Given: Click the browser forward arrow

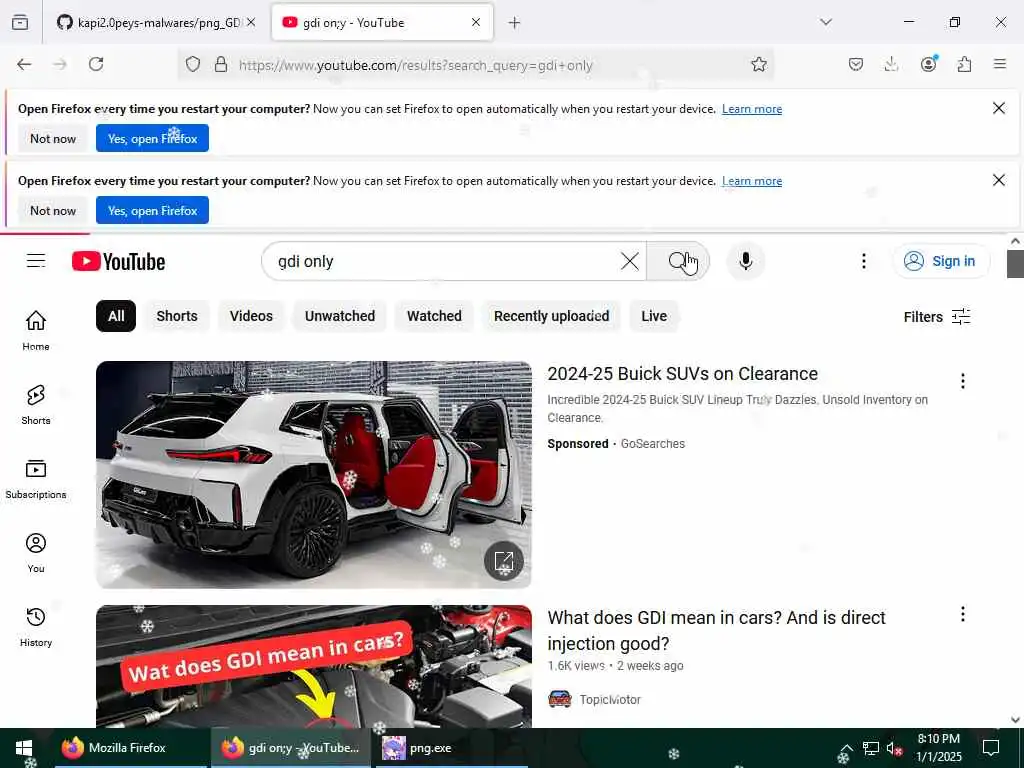Looking at the screenshot, I should coord(60,64).
